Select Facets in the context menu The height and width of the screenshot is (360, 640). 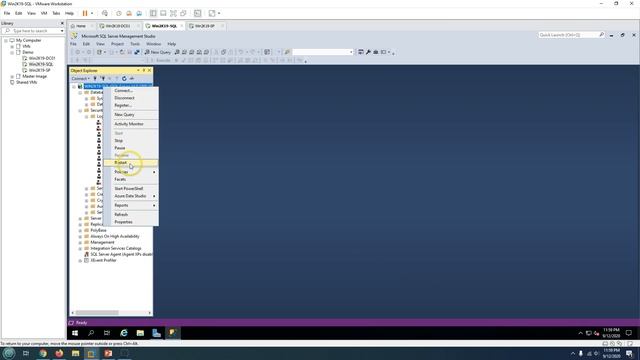coord(131,179)
